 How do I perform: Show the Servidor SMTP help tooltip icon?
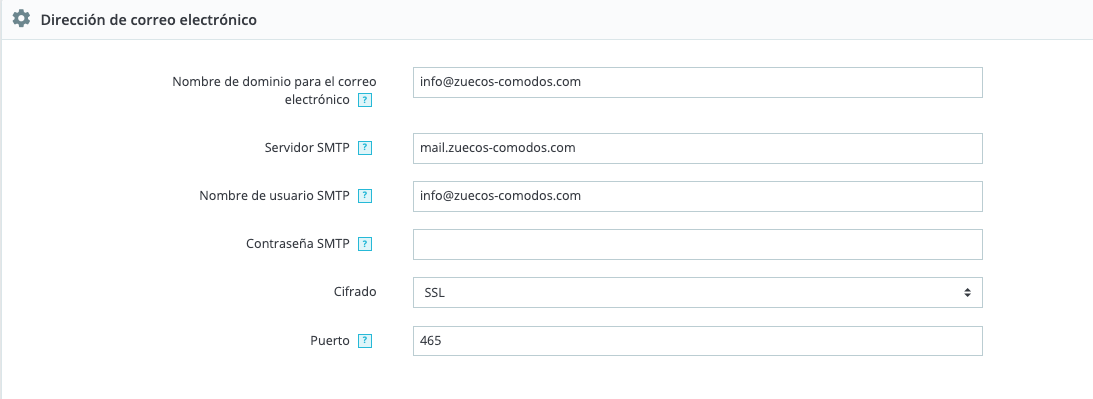365,148
